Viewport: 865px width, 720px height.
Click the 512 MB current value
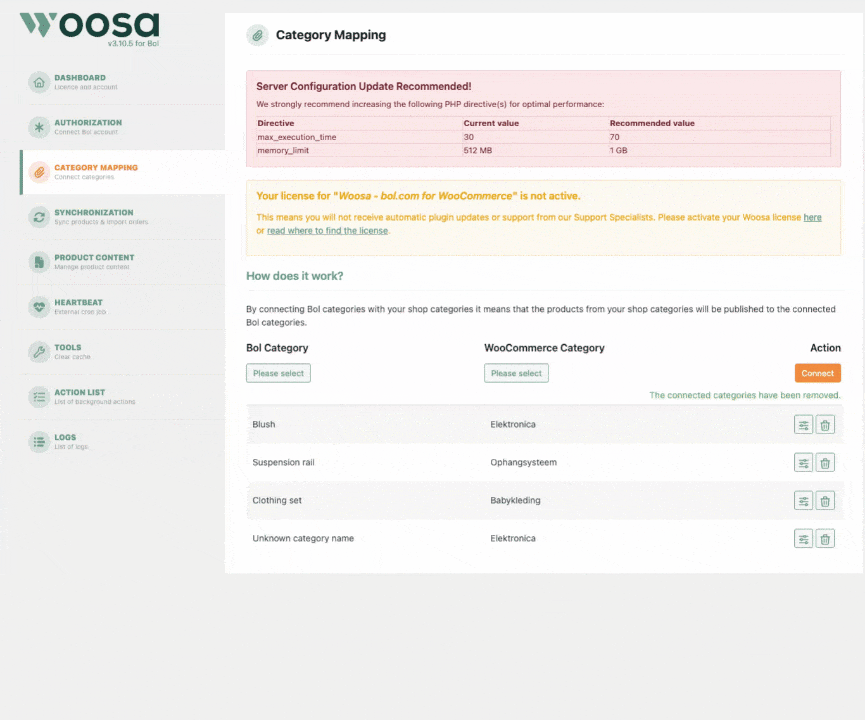pos(478,150)
